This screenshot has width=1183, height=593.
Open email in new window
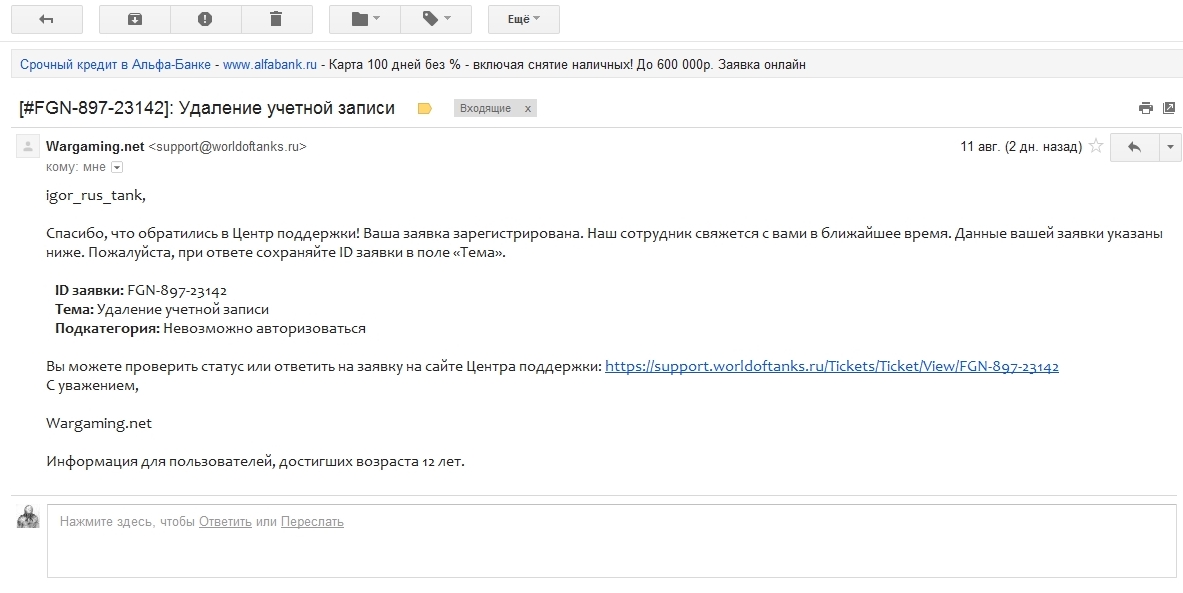pyautogui.click(x=1168, y=108)
